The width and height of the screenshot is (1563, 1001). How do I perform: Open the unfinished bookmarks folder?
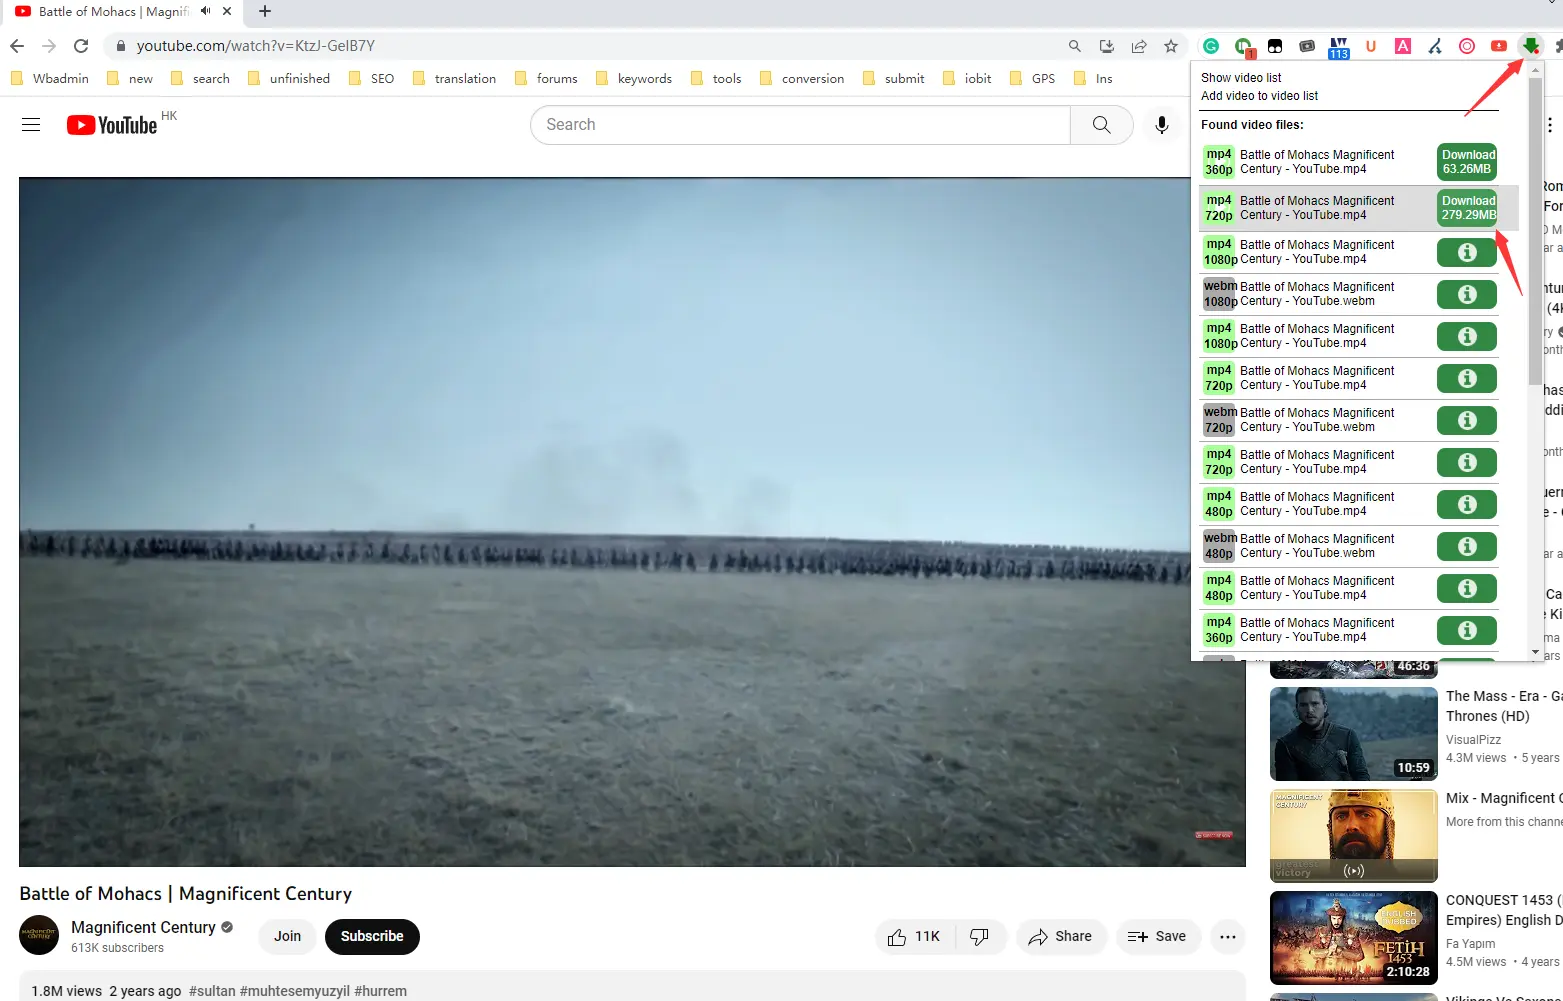pos(289,78)
